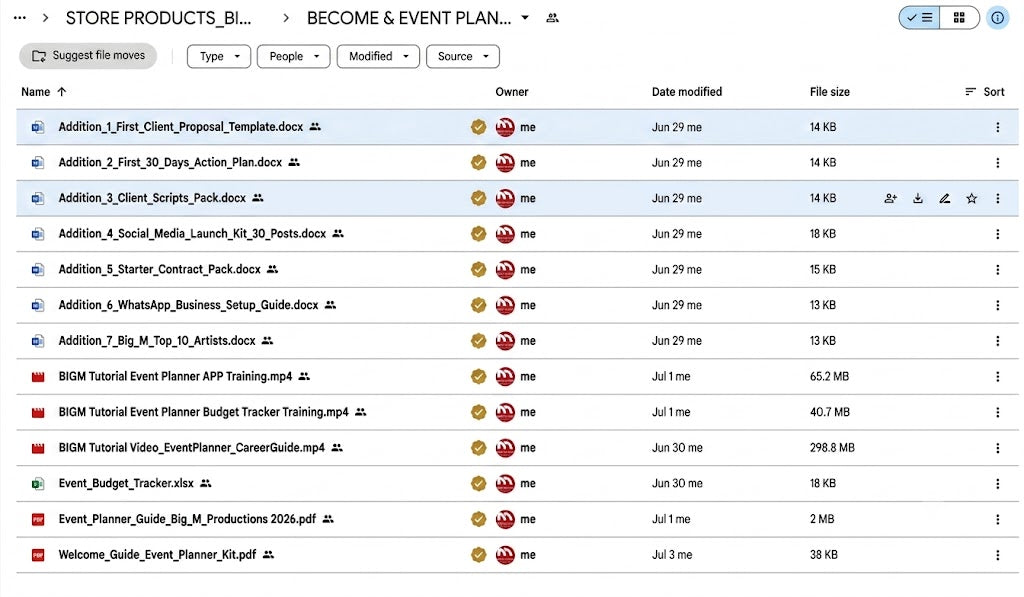1024x597 pixels.
Task: Open more actions for Event_Planner_Guide_Big_M_Productions 2026.pdf
Action: click(997, 519)
